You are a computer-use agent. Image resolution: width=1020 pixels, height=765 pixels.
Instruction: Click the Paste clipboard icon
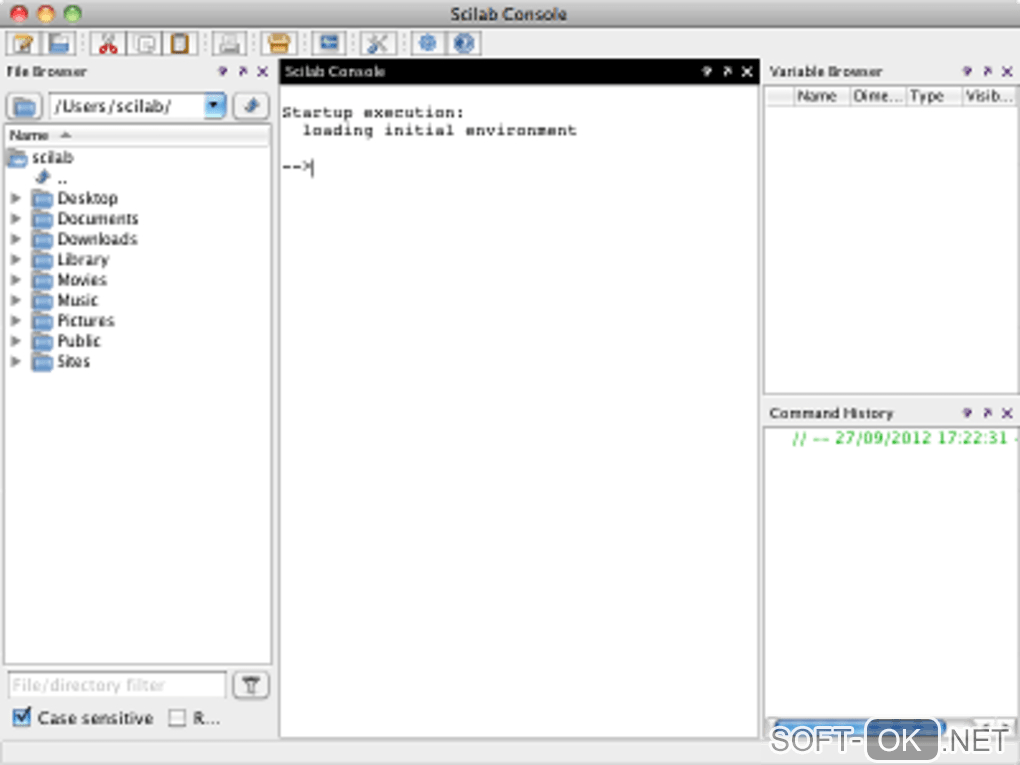pyautogui.click(x=180, y=43)
